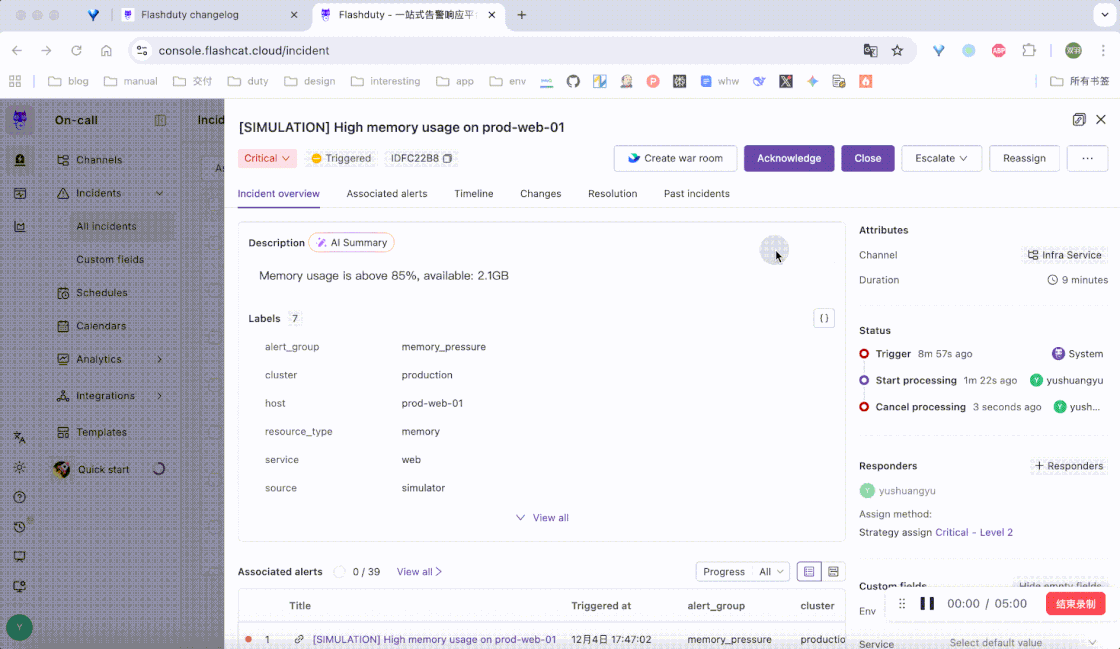Open the Critical severity dropdown

267,158
